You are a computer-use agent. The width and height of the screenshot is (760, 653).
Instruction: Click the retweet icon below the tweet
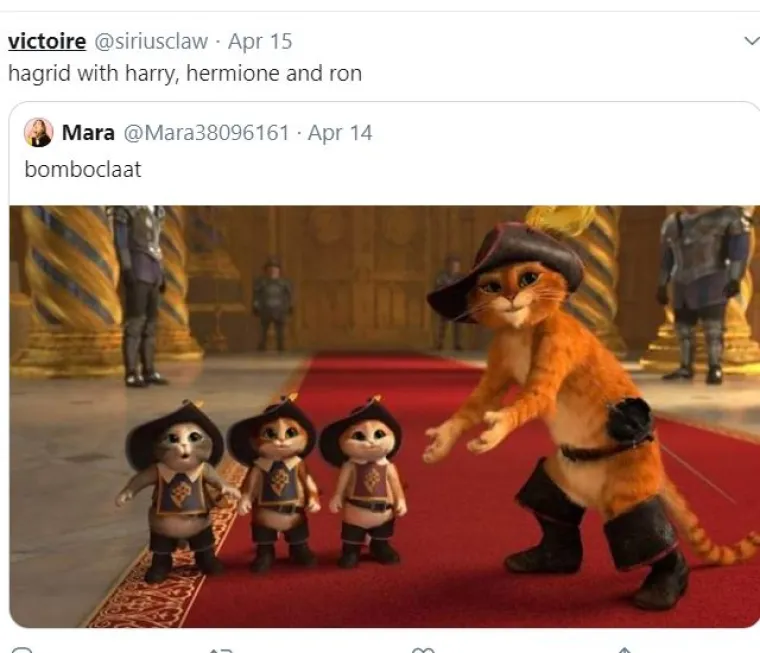pyautogui.click(x=222, y=650)
